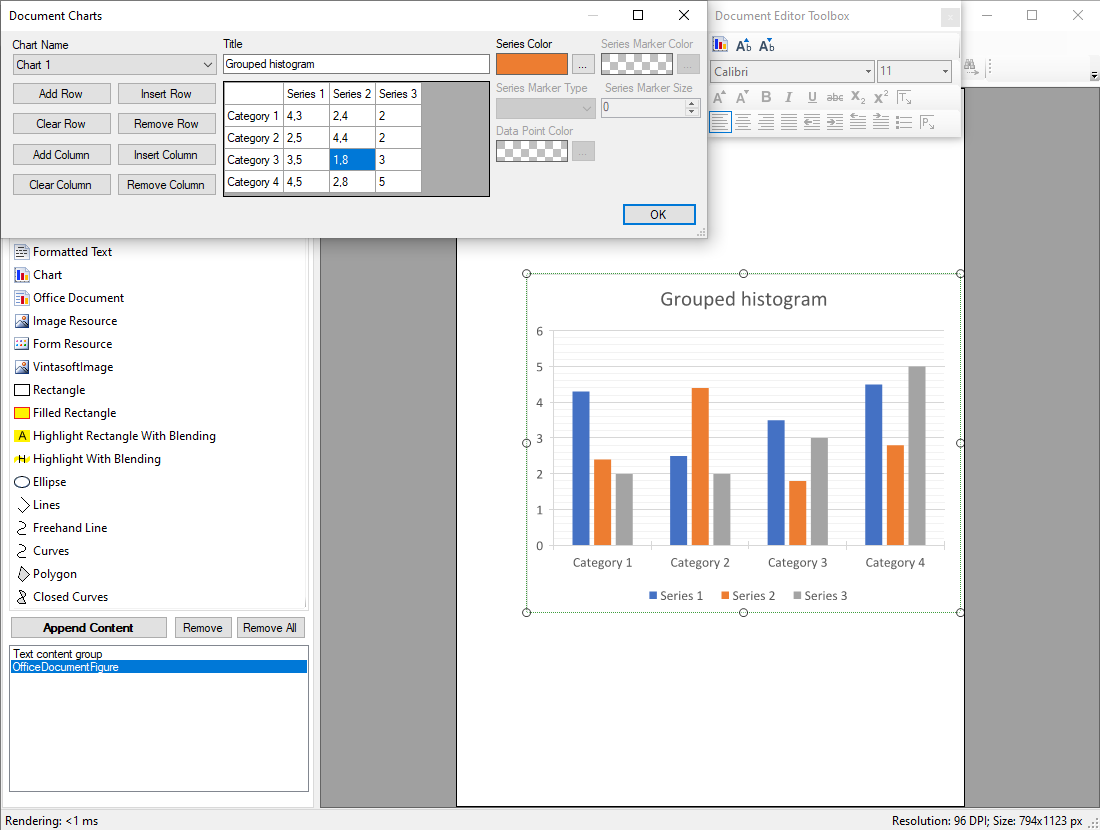The height and width of the screenshot is (830, 1100).
Task: Click the chart icon in Document Editor Toolbox
Action: click(x=720, y=45)
